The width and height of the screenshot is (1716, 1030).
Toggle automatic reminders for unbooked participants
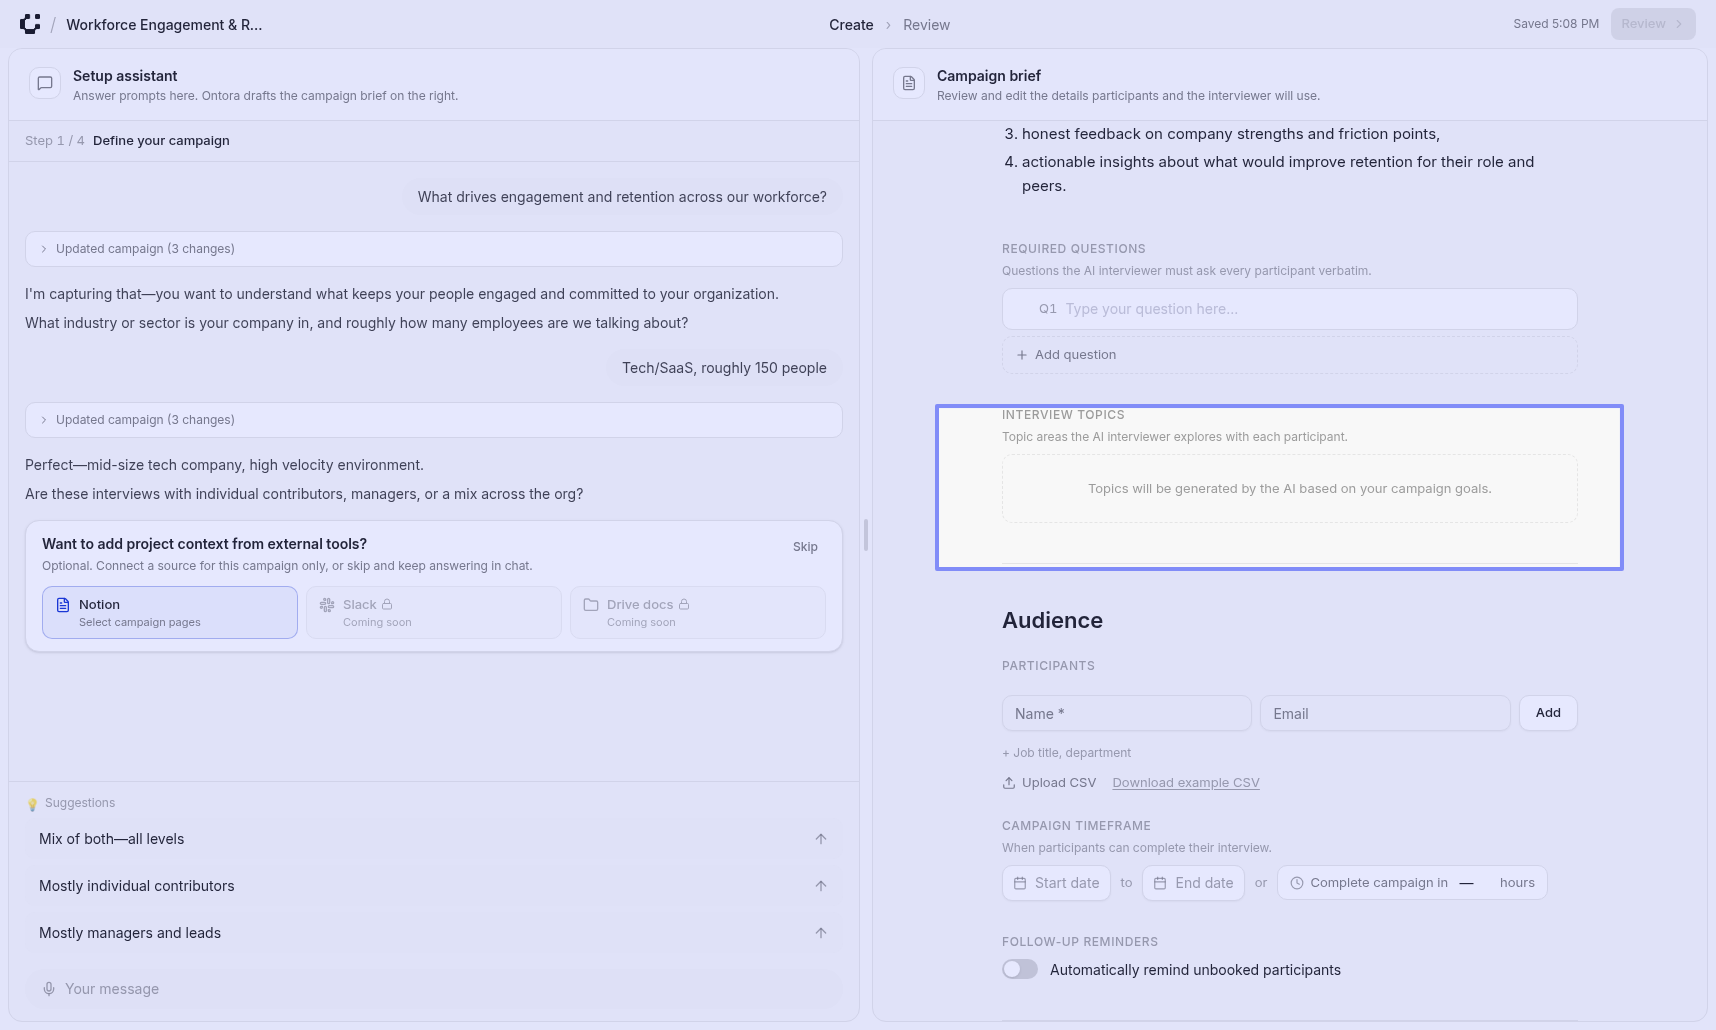(x=1020, y=970)
